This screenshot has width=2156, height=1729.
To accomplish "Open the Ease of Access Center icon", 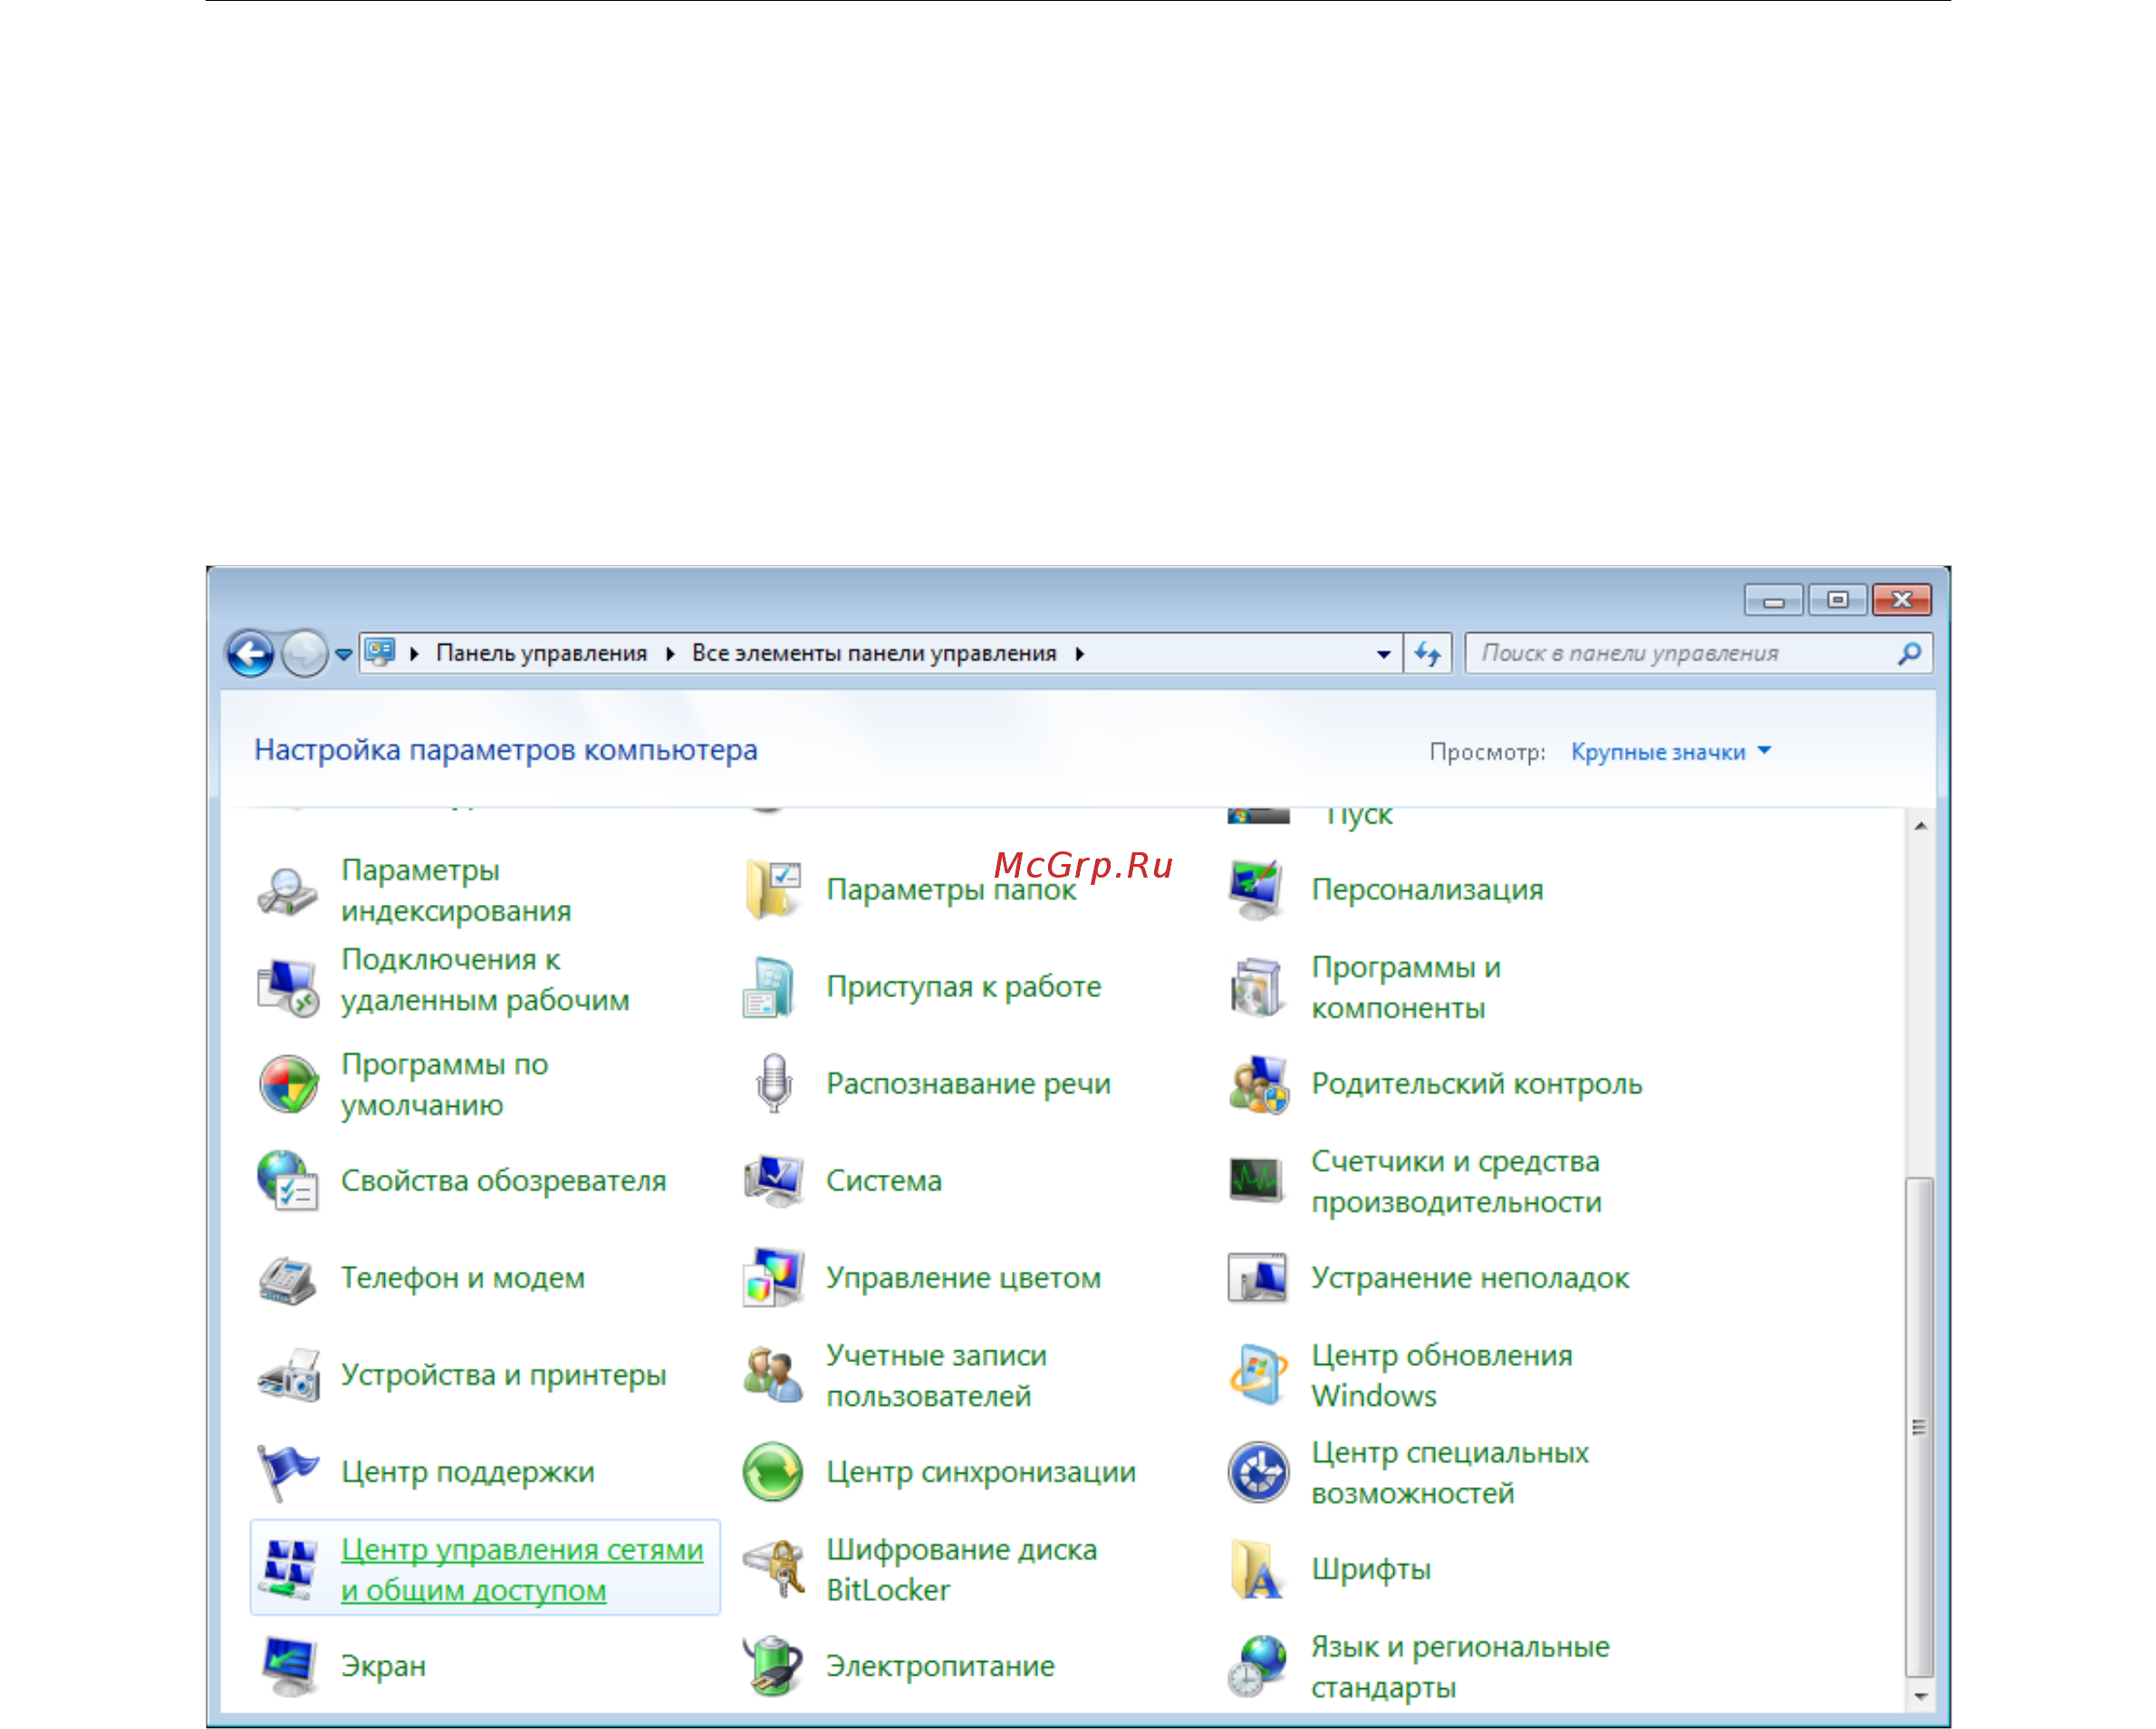I will [1257, 1471].
